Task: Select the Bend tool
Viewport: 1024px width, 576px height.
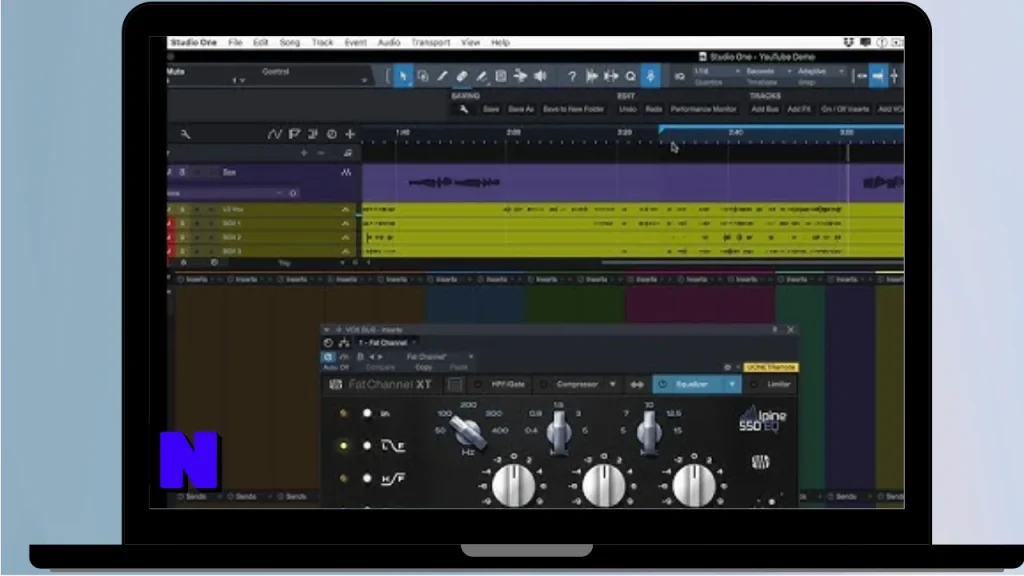Action: click(x=520, y=76)
